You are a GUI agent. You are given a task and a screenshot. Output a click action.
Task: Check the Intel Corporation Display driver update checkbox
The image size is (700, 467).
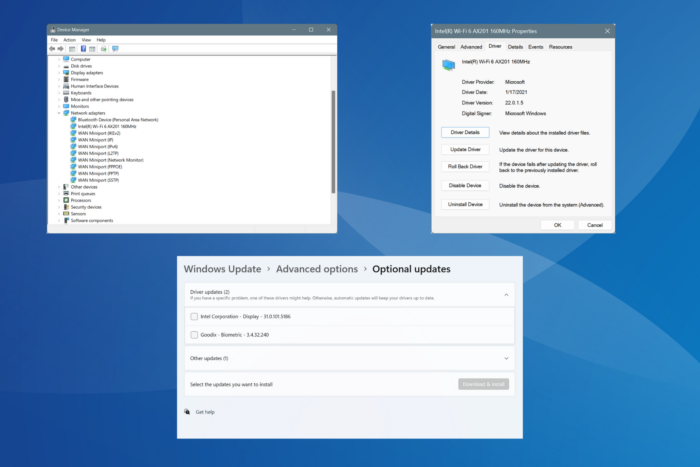194,317
